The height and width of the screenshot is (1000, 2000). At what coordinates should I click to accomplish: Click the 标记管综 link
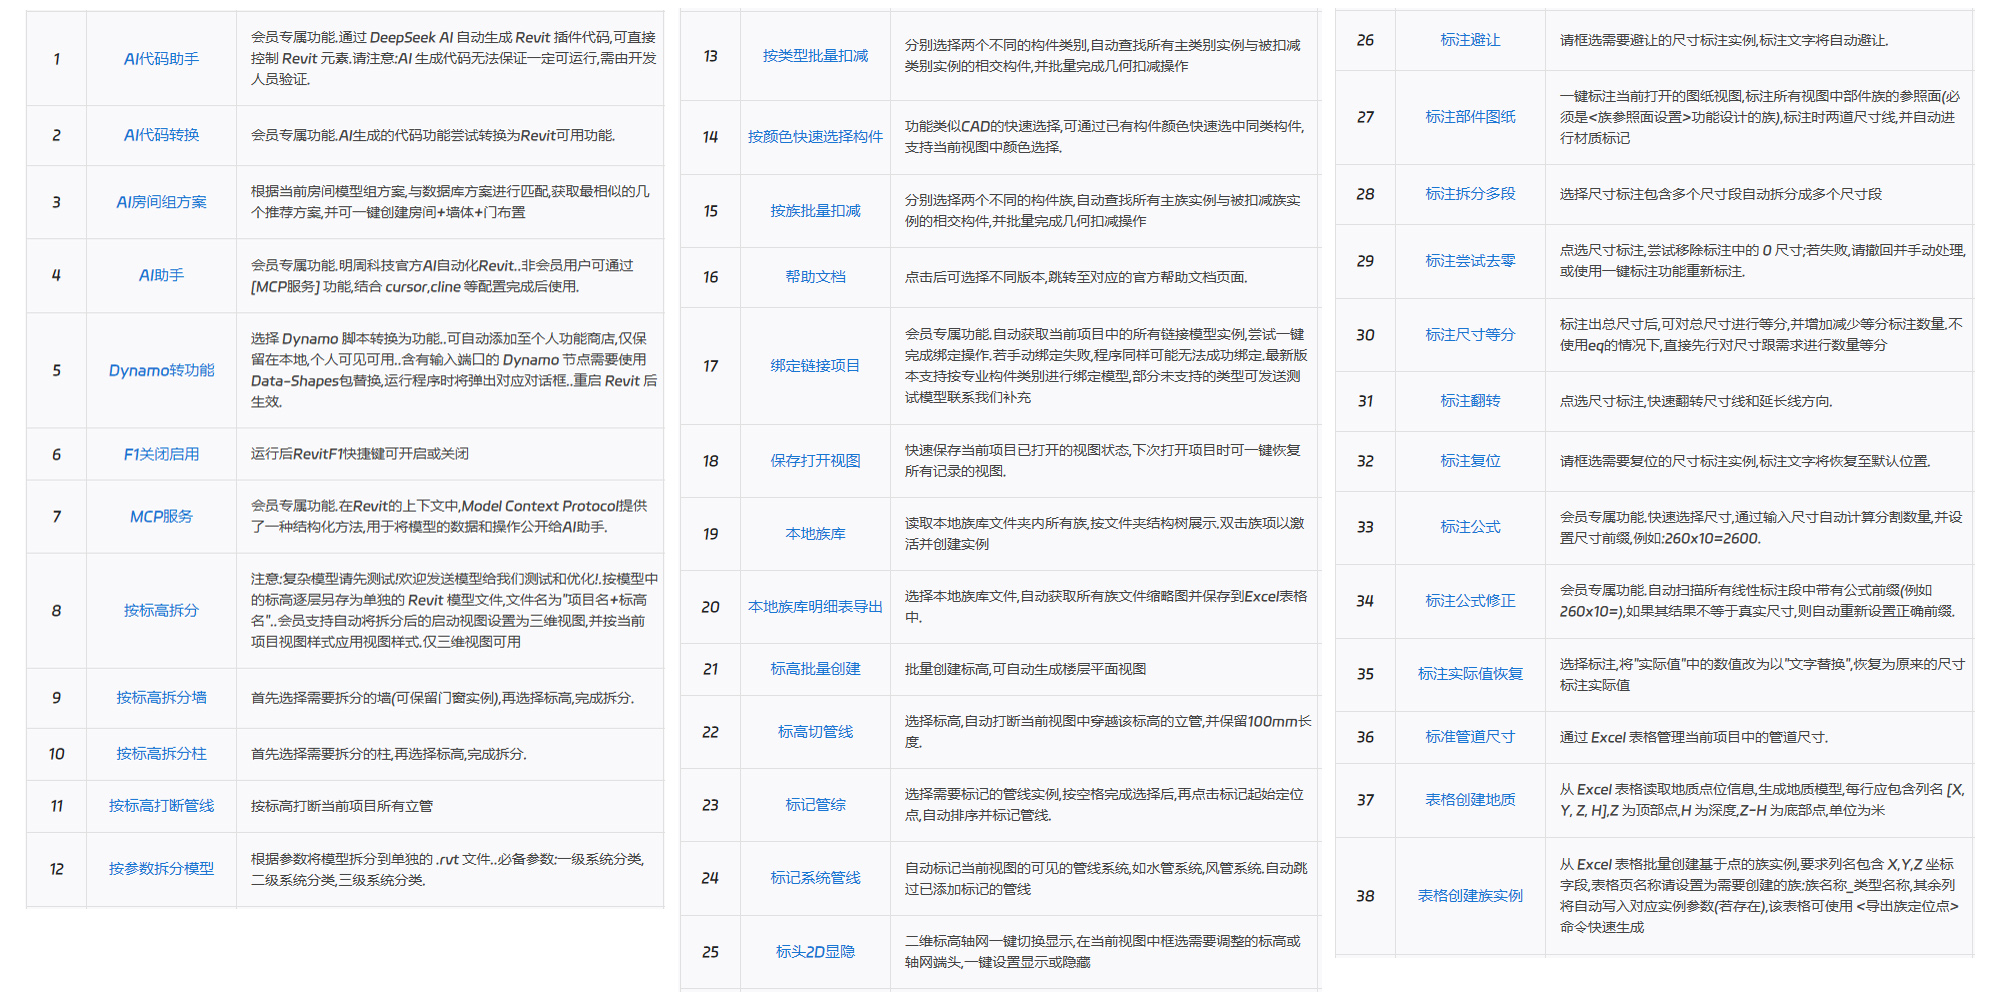tap(815, 804)
